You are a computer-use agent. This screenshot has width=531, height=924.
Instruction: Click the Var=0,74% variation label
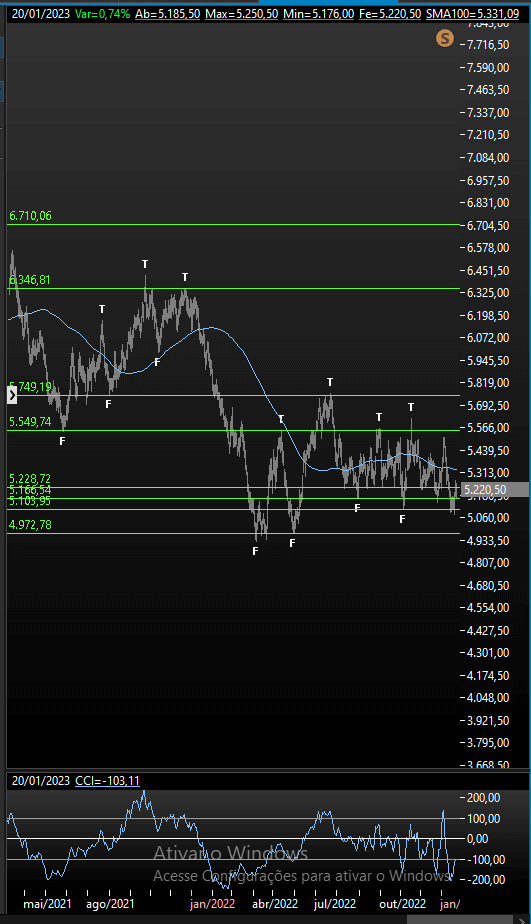[x=103, y=14]
